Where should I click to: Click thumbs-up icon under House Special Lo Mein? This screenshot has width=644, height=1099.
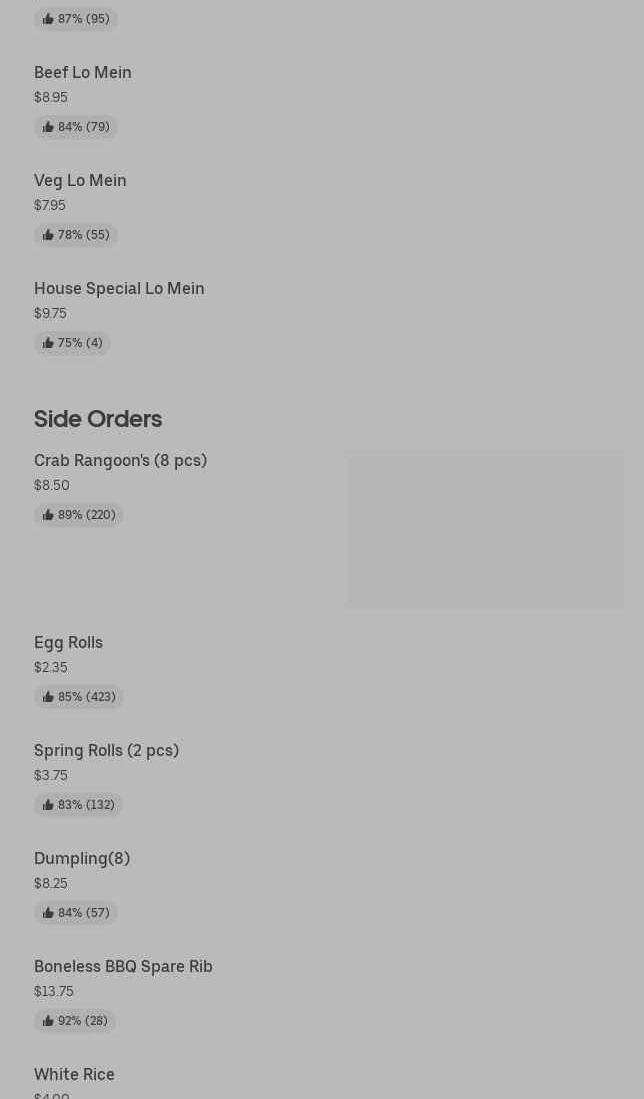point(48,343)
